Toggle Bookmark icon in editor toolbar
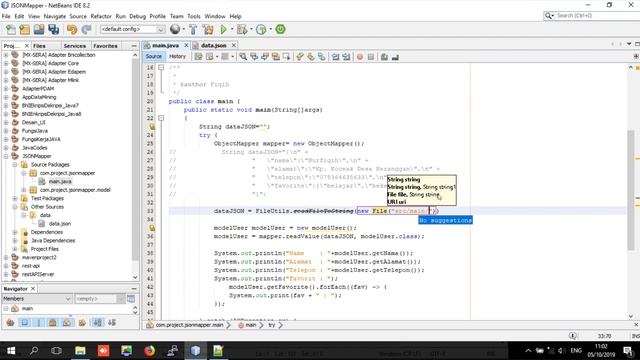The image size is (640, 360). pyautogui.click(x=322, y=57)
